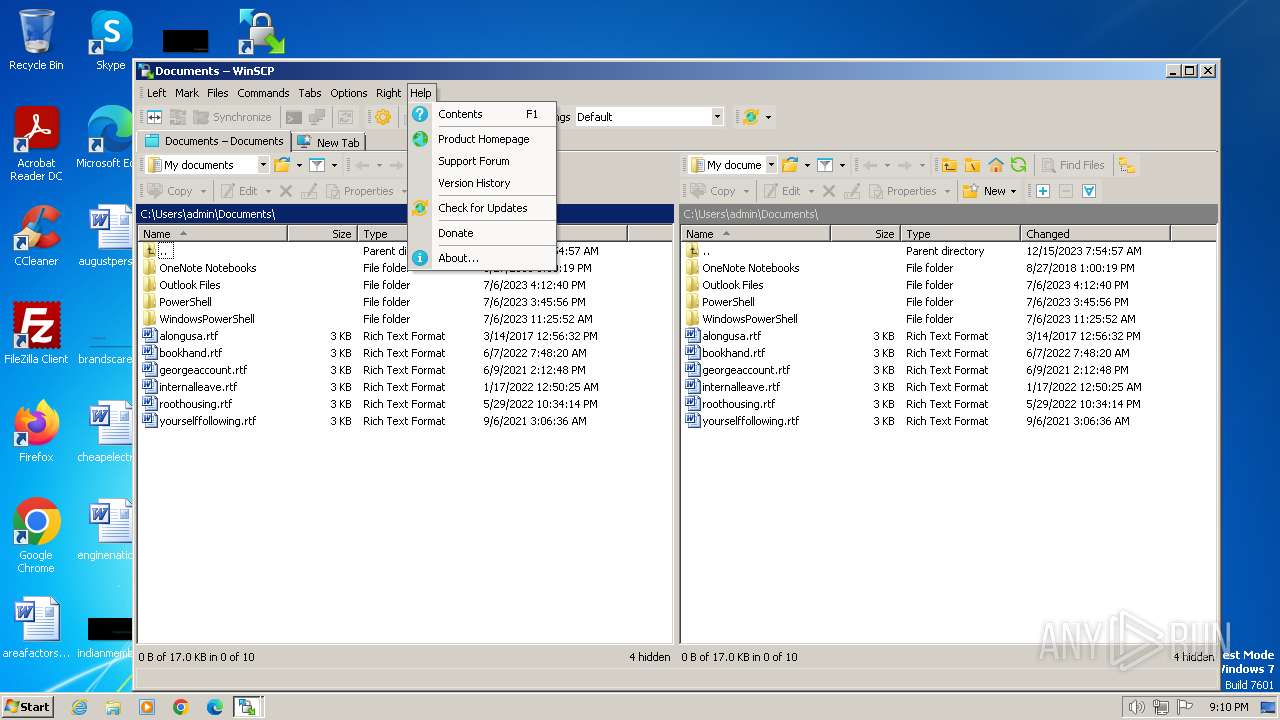Open the New Tab tab
The height and width of the screenshot is (720, 1280).
click(x=329, y=142)
